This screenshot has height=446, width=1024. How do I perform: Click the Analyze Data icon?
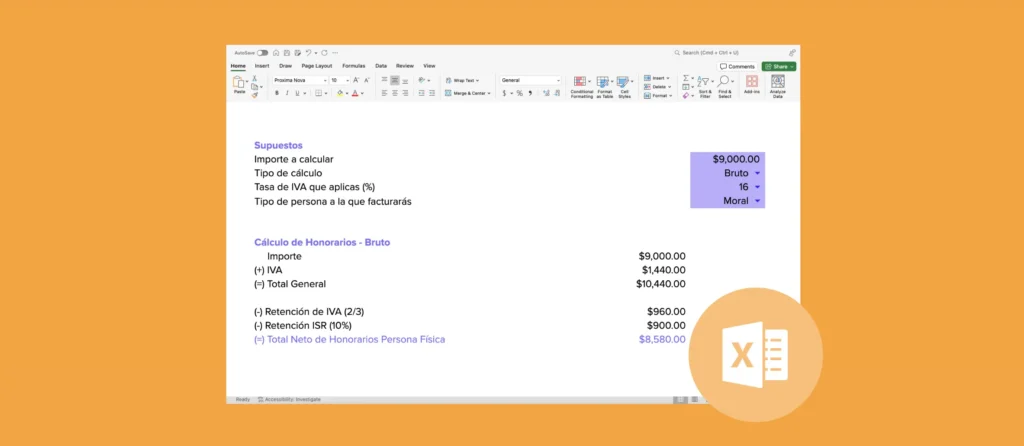point(777,84)
